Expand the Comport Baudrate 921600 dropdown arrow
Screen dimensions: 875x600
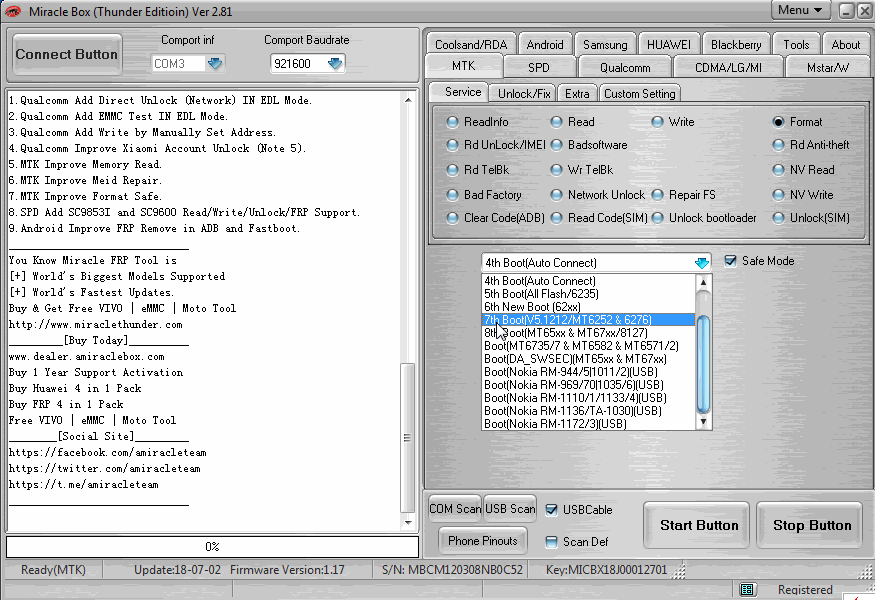[x=334, y=63]
